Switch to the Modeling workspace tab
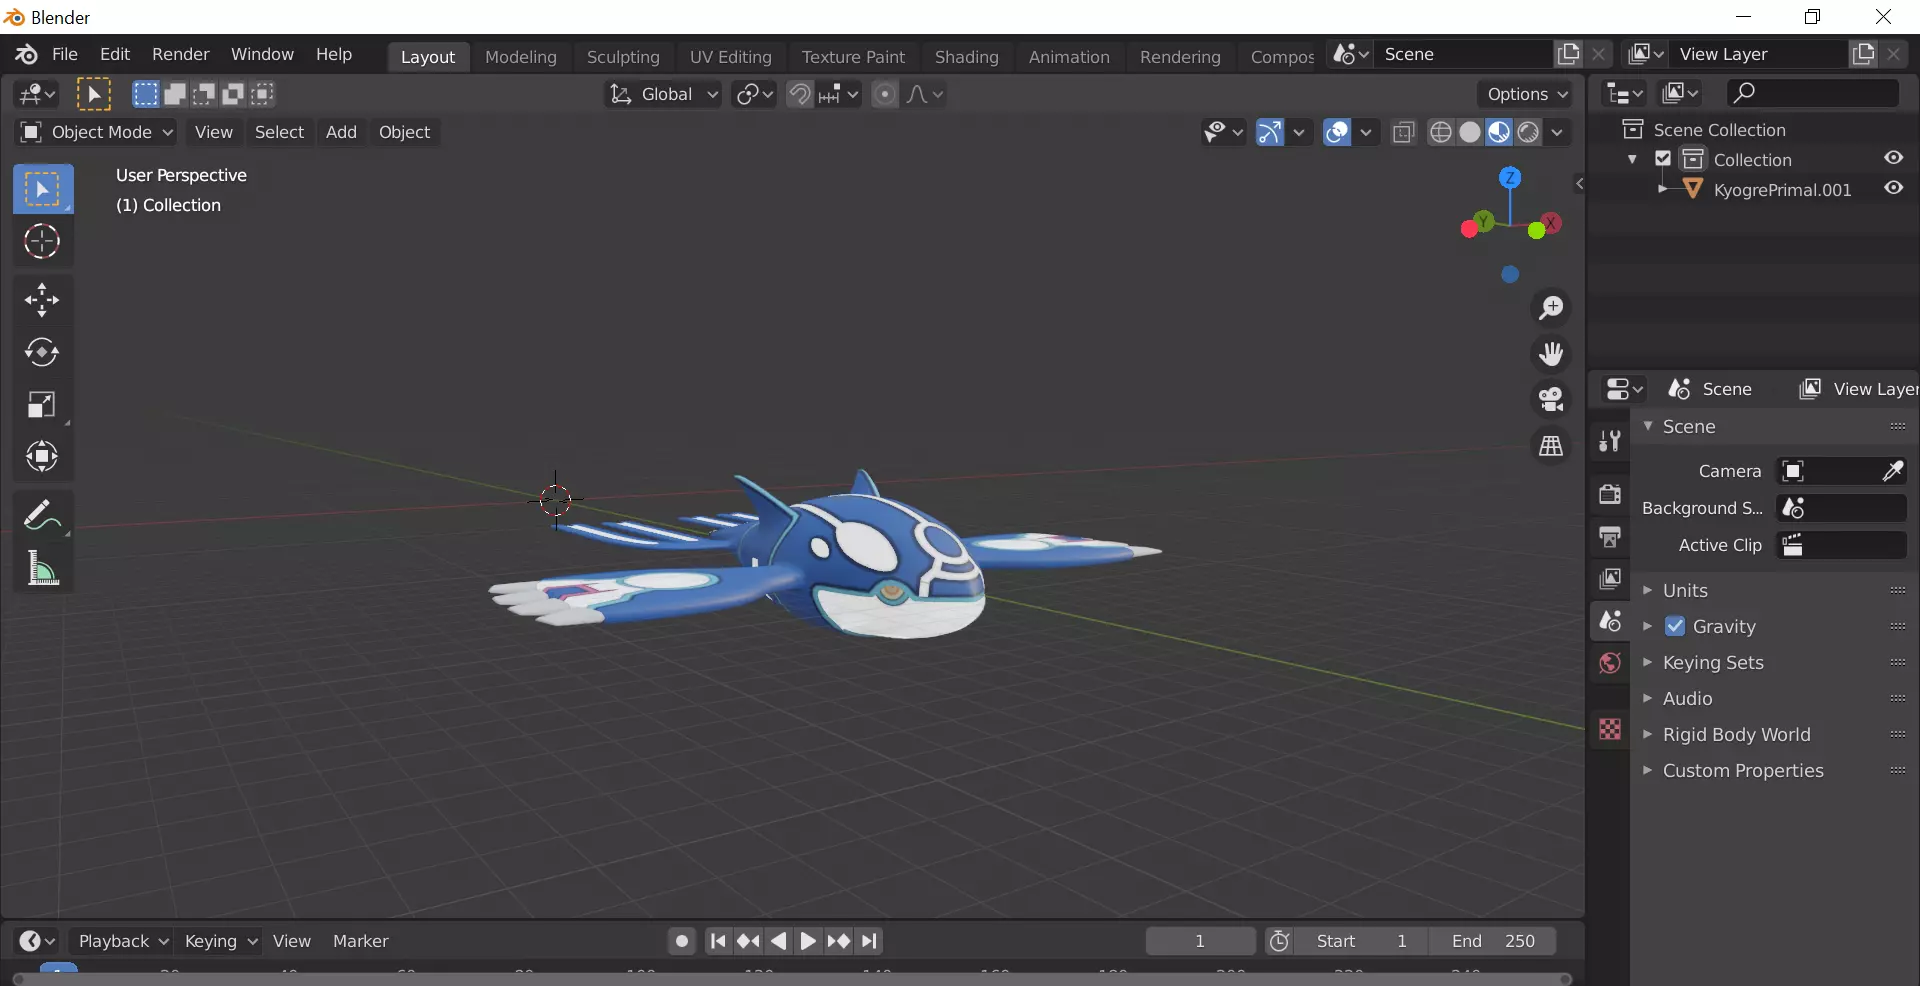1920x986 pixels. [x=521, y=57]
